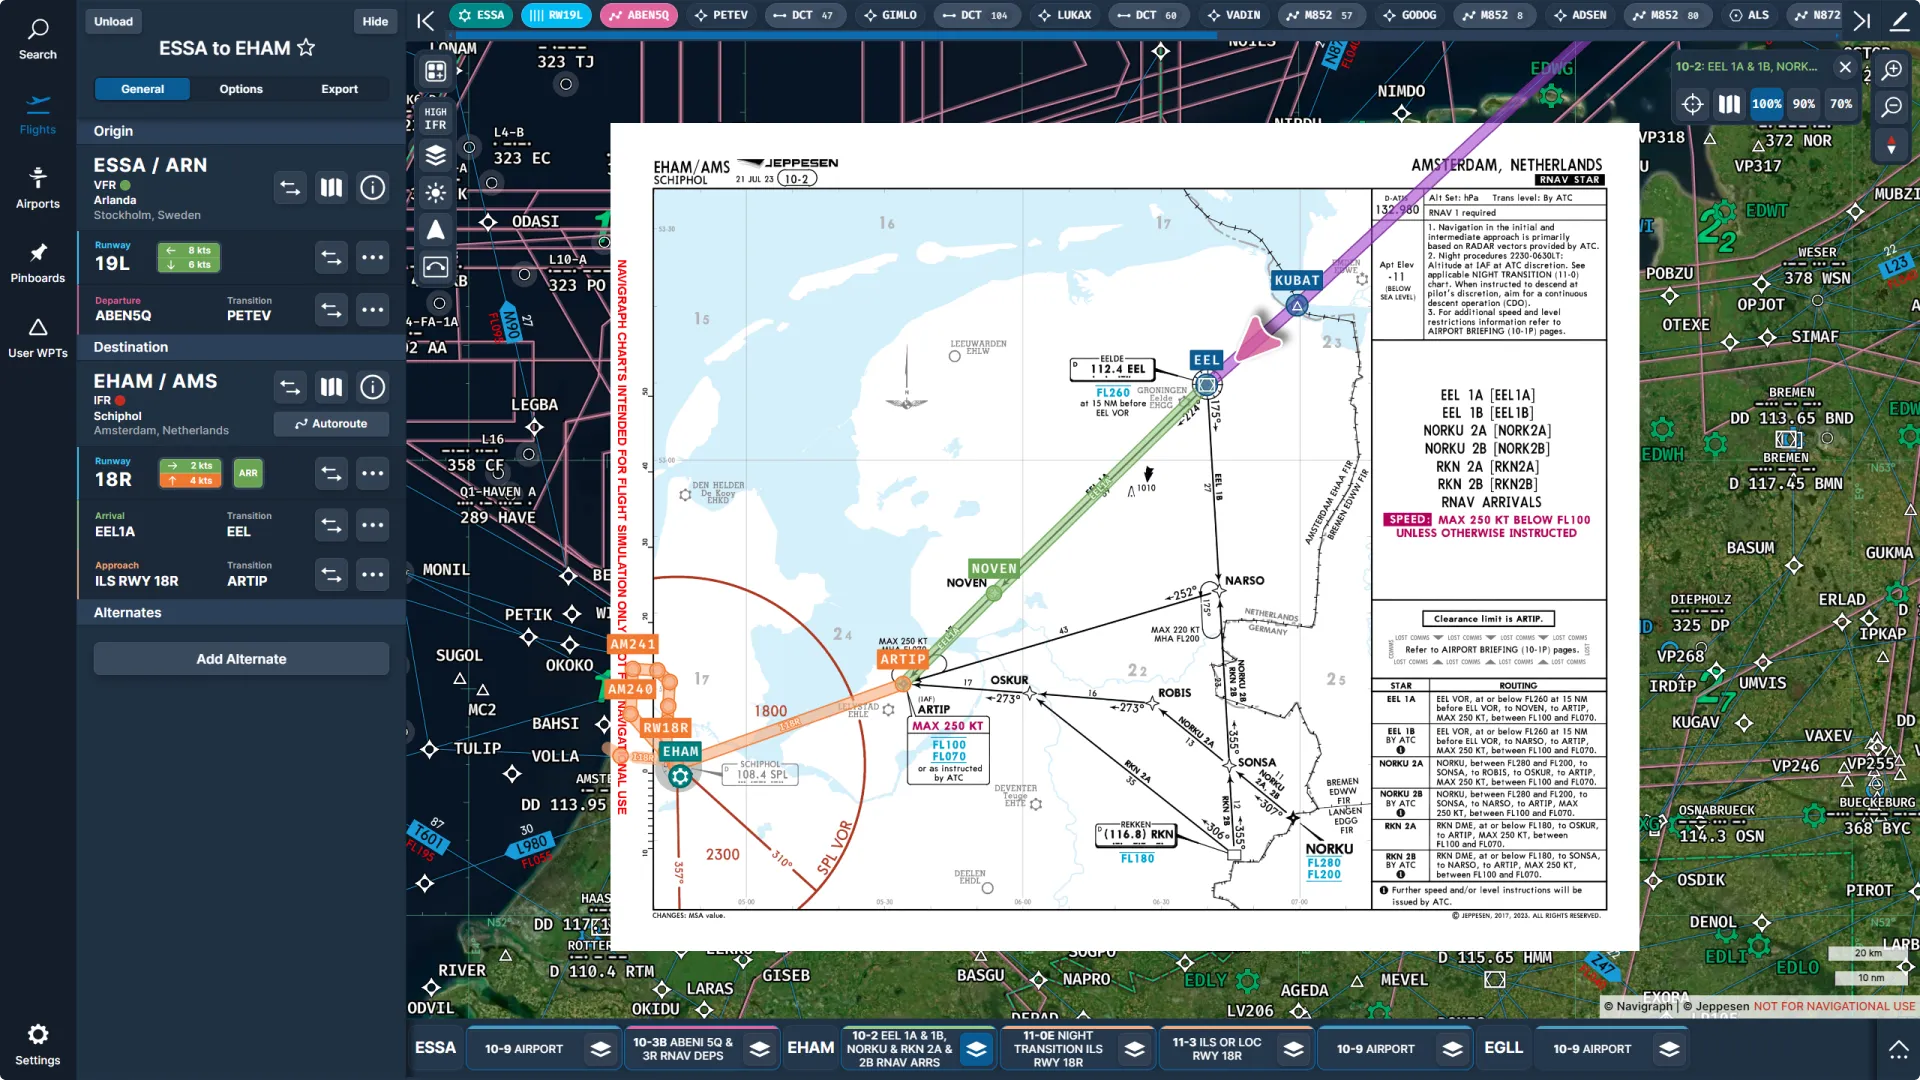Expand the bottom chart tray with the up chevron
This screenshot has width=1920, height=1080.
click(1897, 1049)
